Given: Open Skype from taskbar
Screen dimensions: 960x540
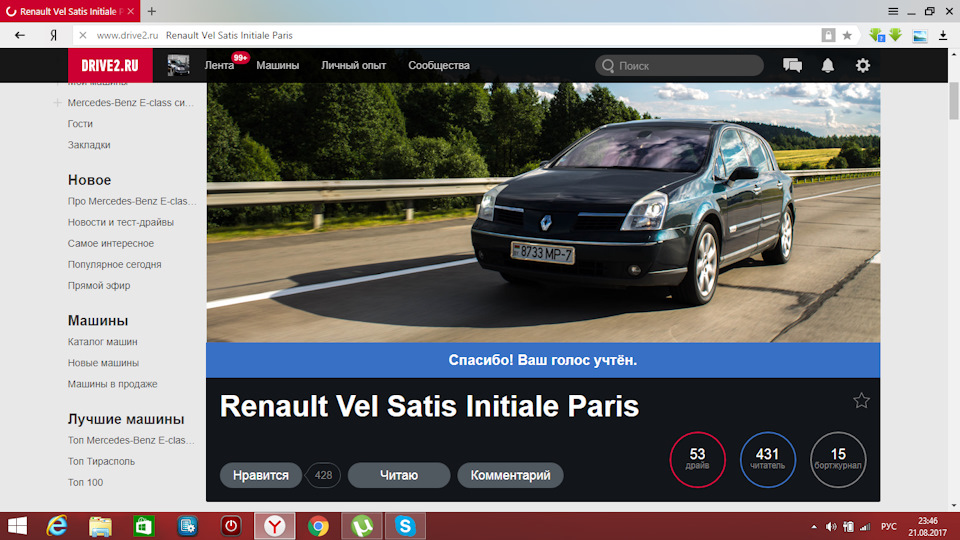Looking at the screenshot, I should point(405,526).
